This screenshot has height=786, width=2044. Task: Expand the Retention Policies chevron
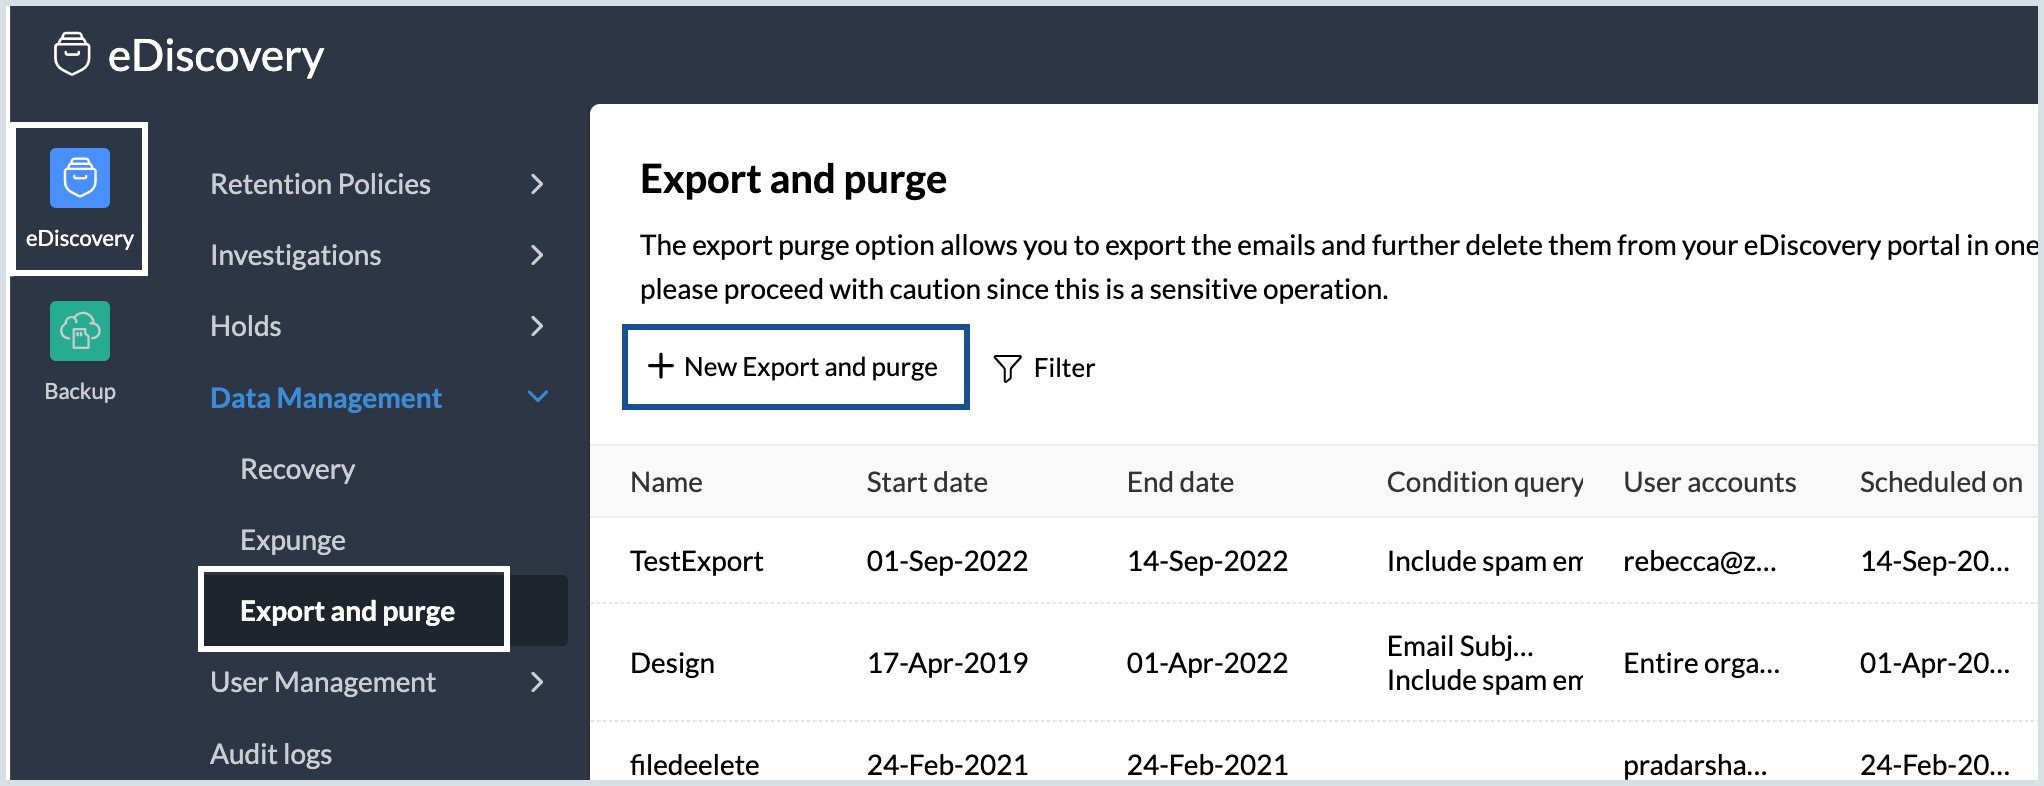click(537, 184)
